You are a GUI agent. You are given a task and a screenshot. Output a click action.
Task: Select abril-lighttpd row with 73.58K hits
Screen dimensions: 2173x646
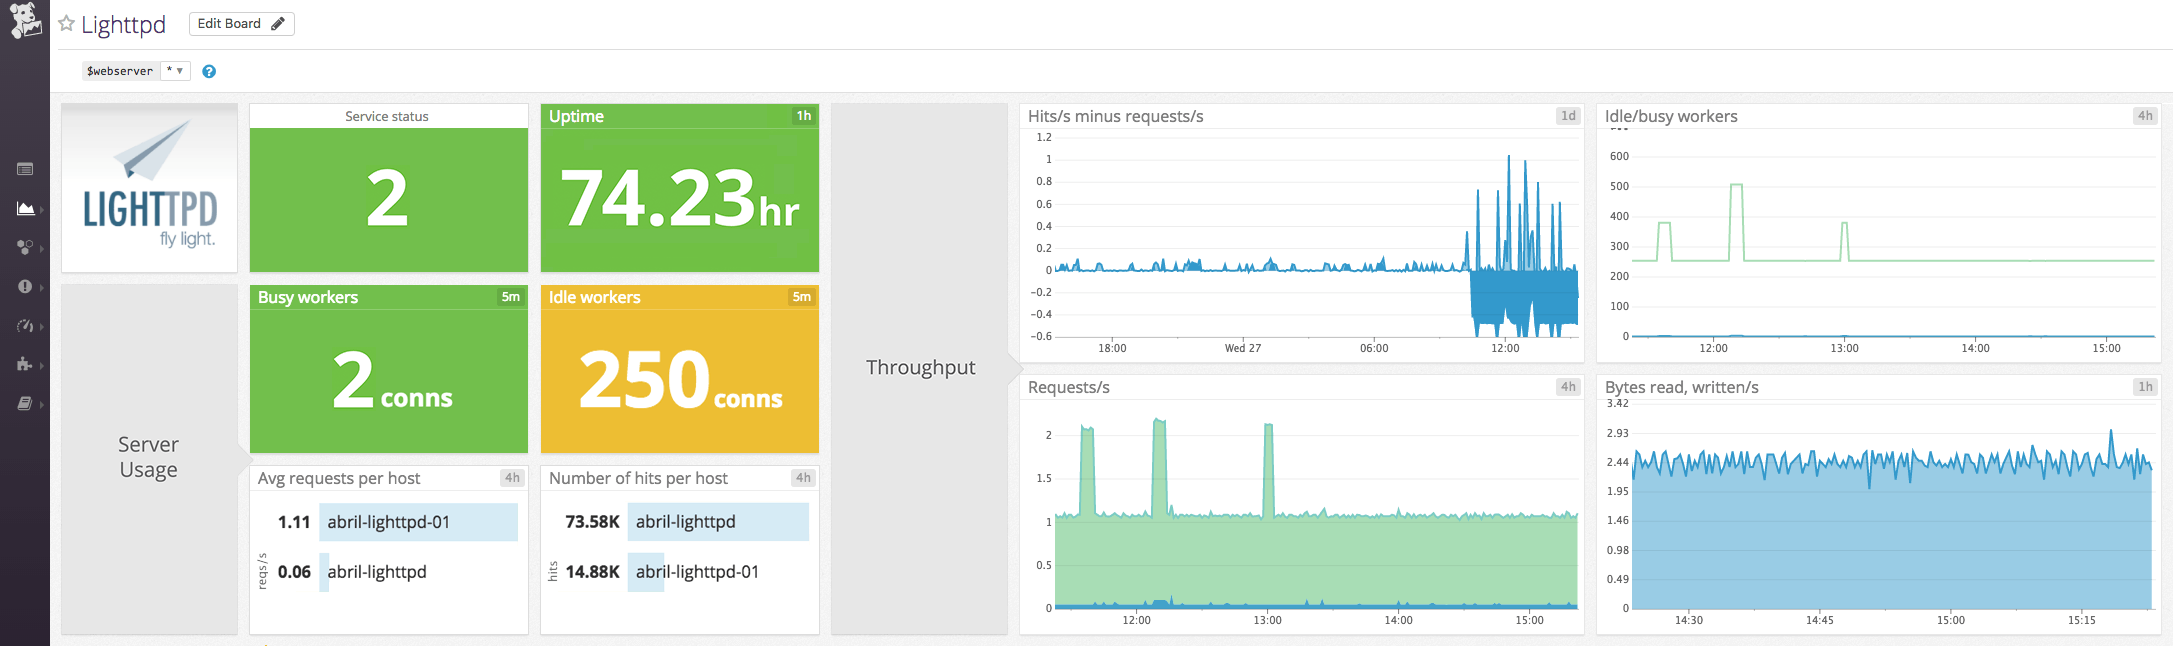[685, 522]
